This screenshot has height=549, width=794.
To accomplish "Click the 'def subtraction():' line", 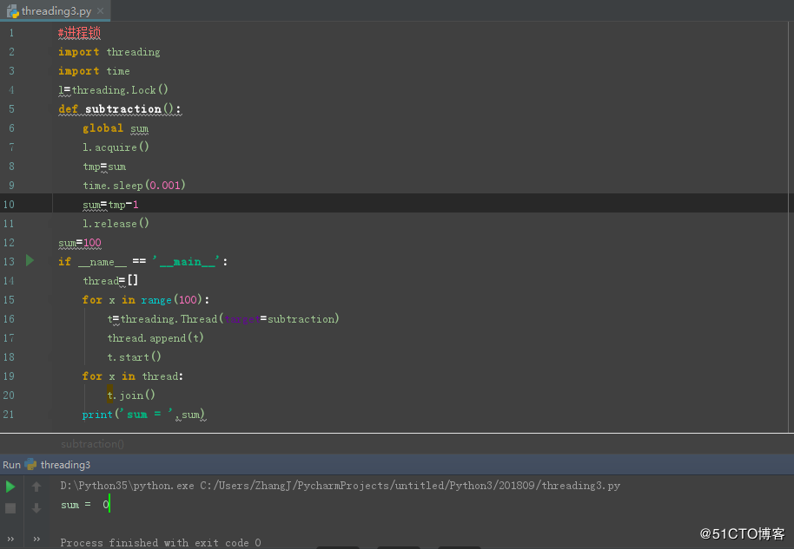I will 120,109.
